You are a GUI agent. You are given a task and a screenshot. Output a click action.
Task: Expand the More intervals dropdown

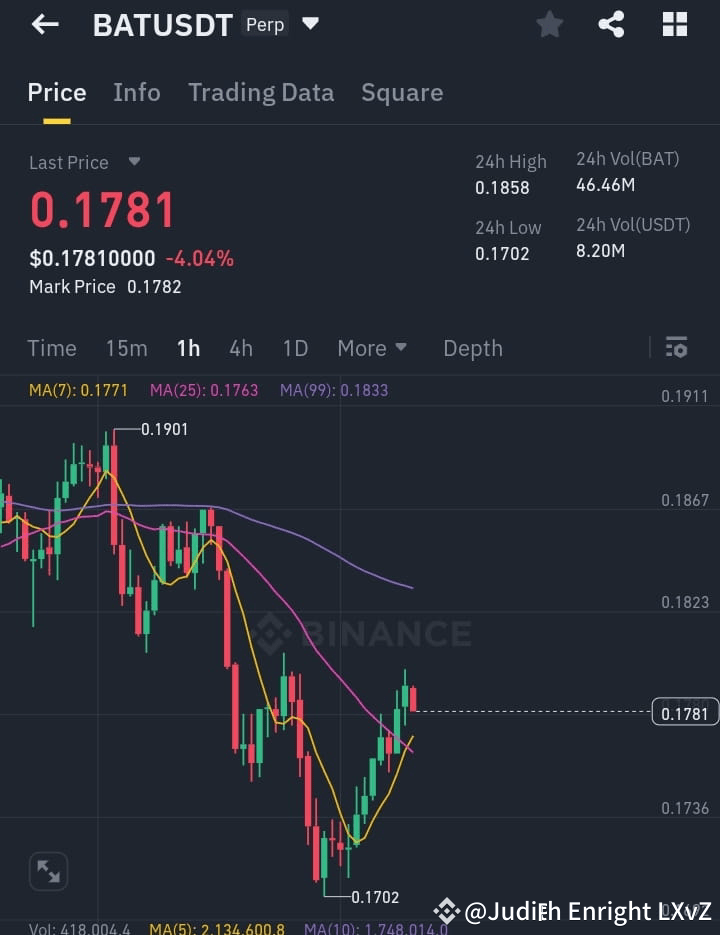point(372,348)
